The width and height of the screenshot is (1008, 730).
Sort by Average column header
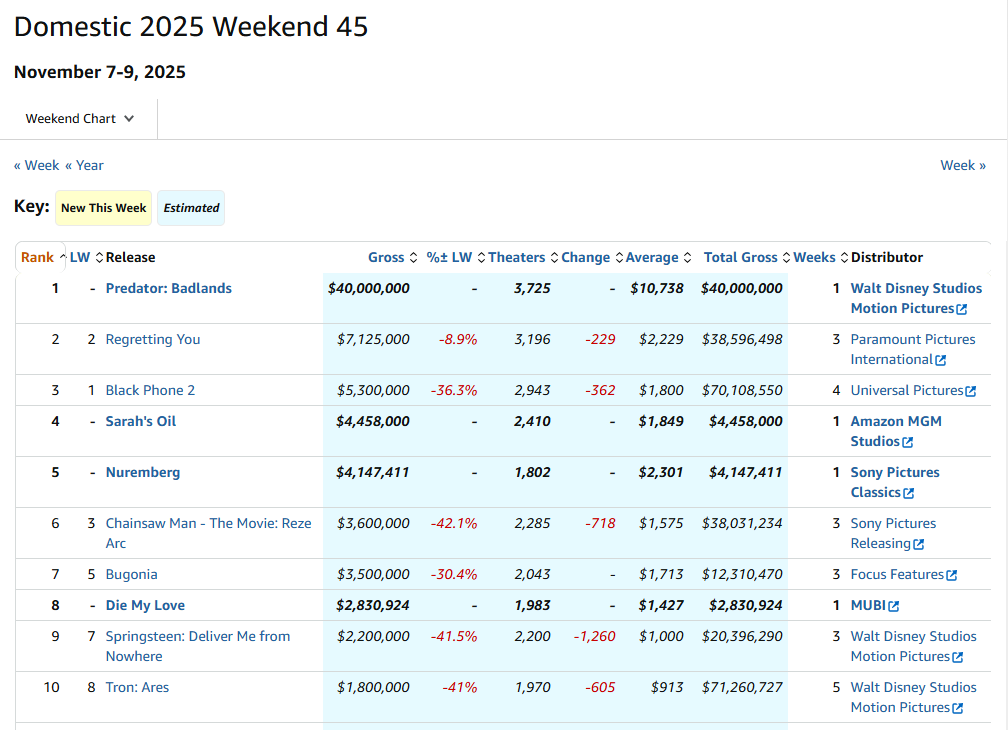tap(652, 257)
